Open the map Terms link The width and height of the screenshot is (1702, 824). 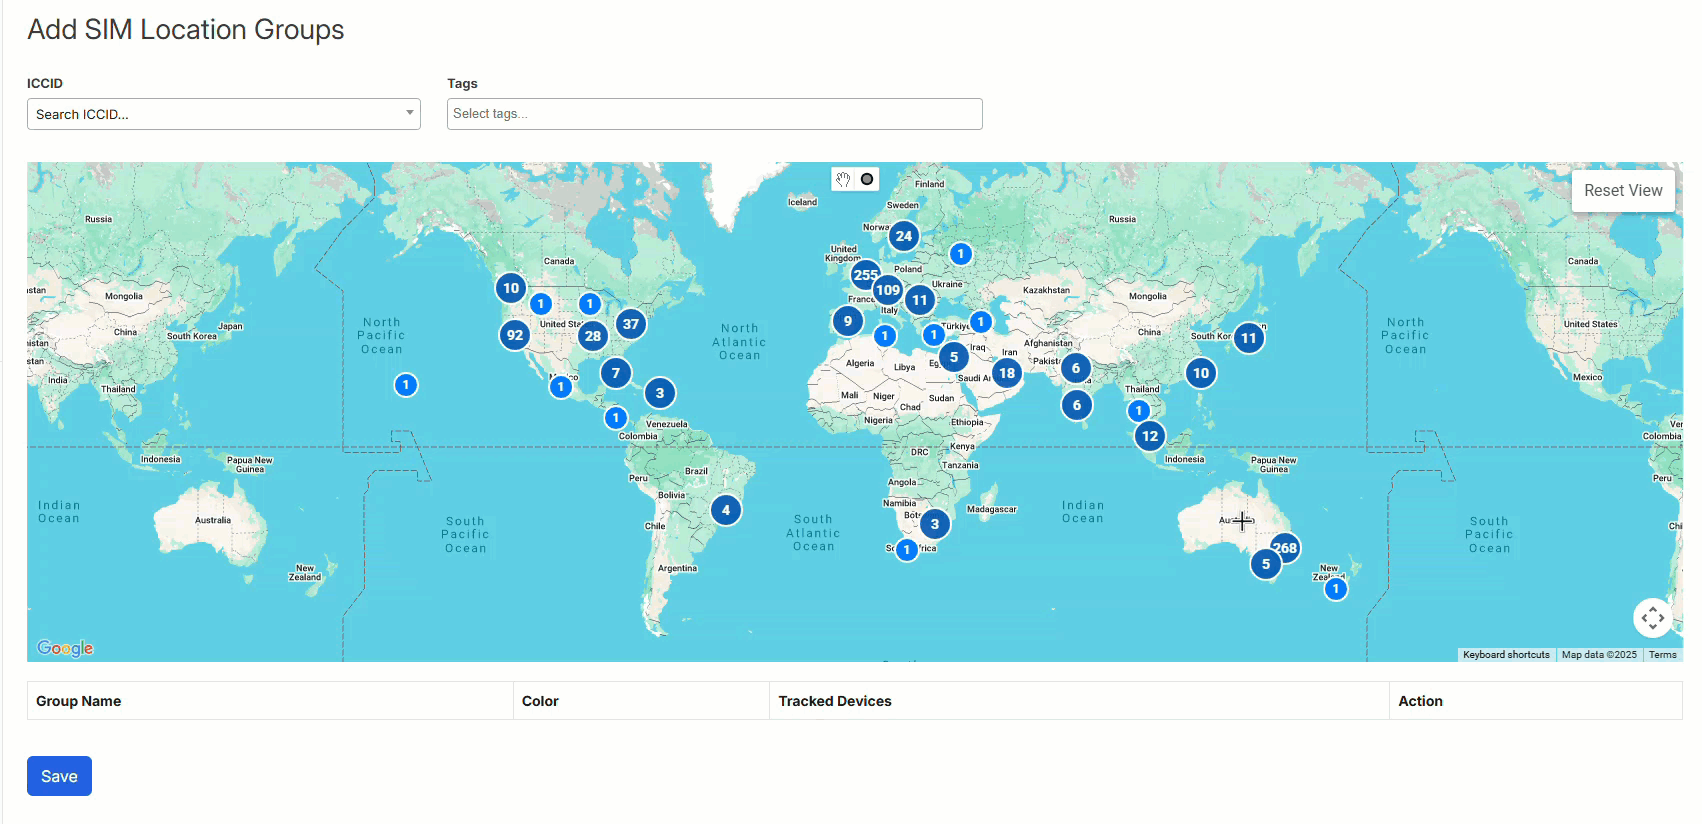(x=1662, y=655)
